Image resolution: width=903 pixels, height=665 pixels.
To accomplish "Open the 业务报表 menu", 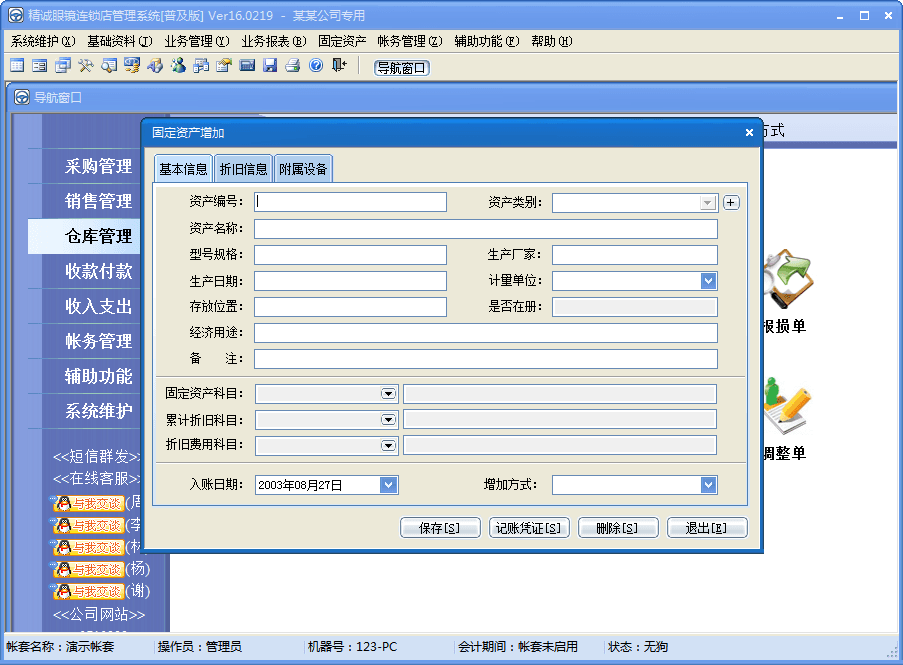I will tap(273, 41).
